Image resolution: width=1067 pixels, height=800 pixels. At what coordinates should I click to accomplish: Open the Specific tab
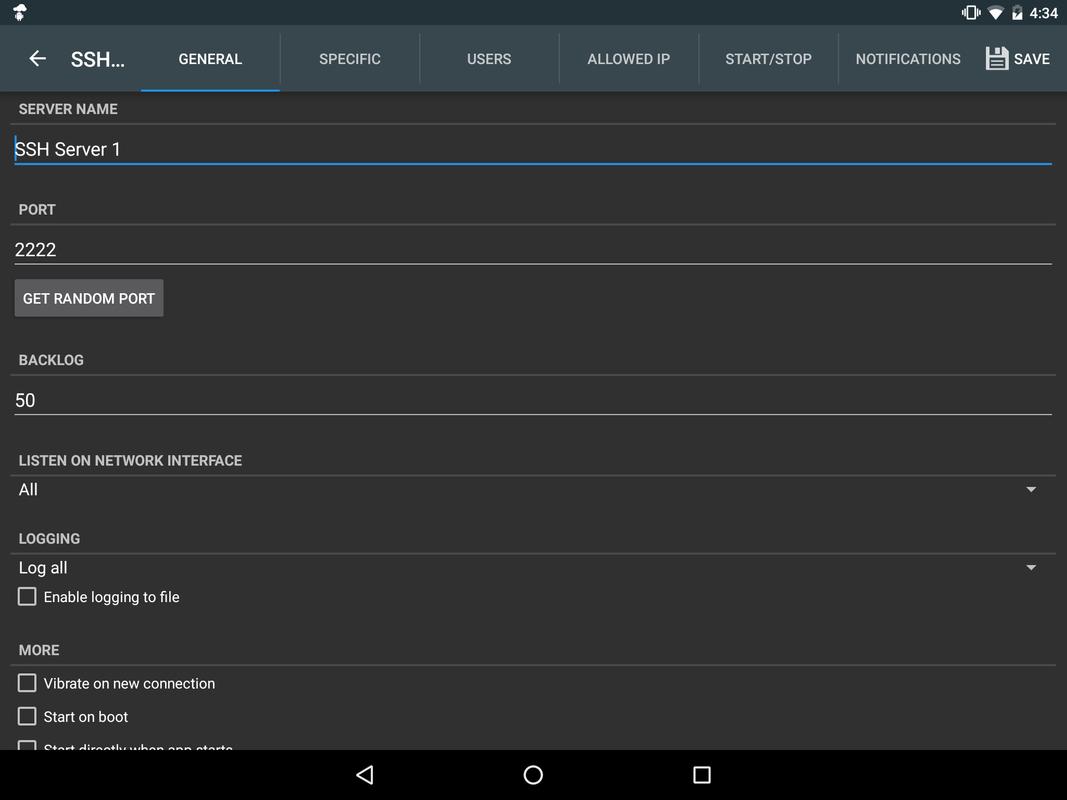(350, 59)
